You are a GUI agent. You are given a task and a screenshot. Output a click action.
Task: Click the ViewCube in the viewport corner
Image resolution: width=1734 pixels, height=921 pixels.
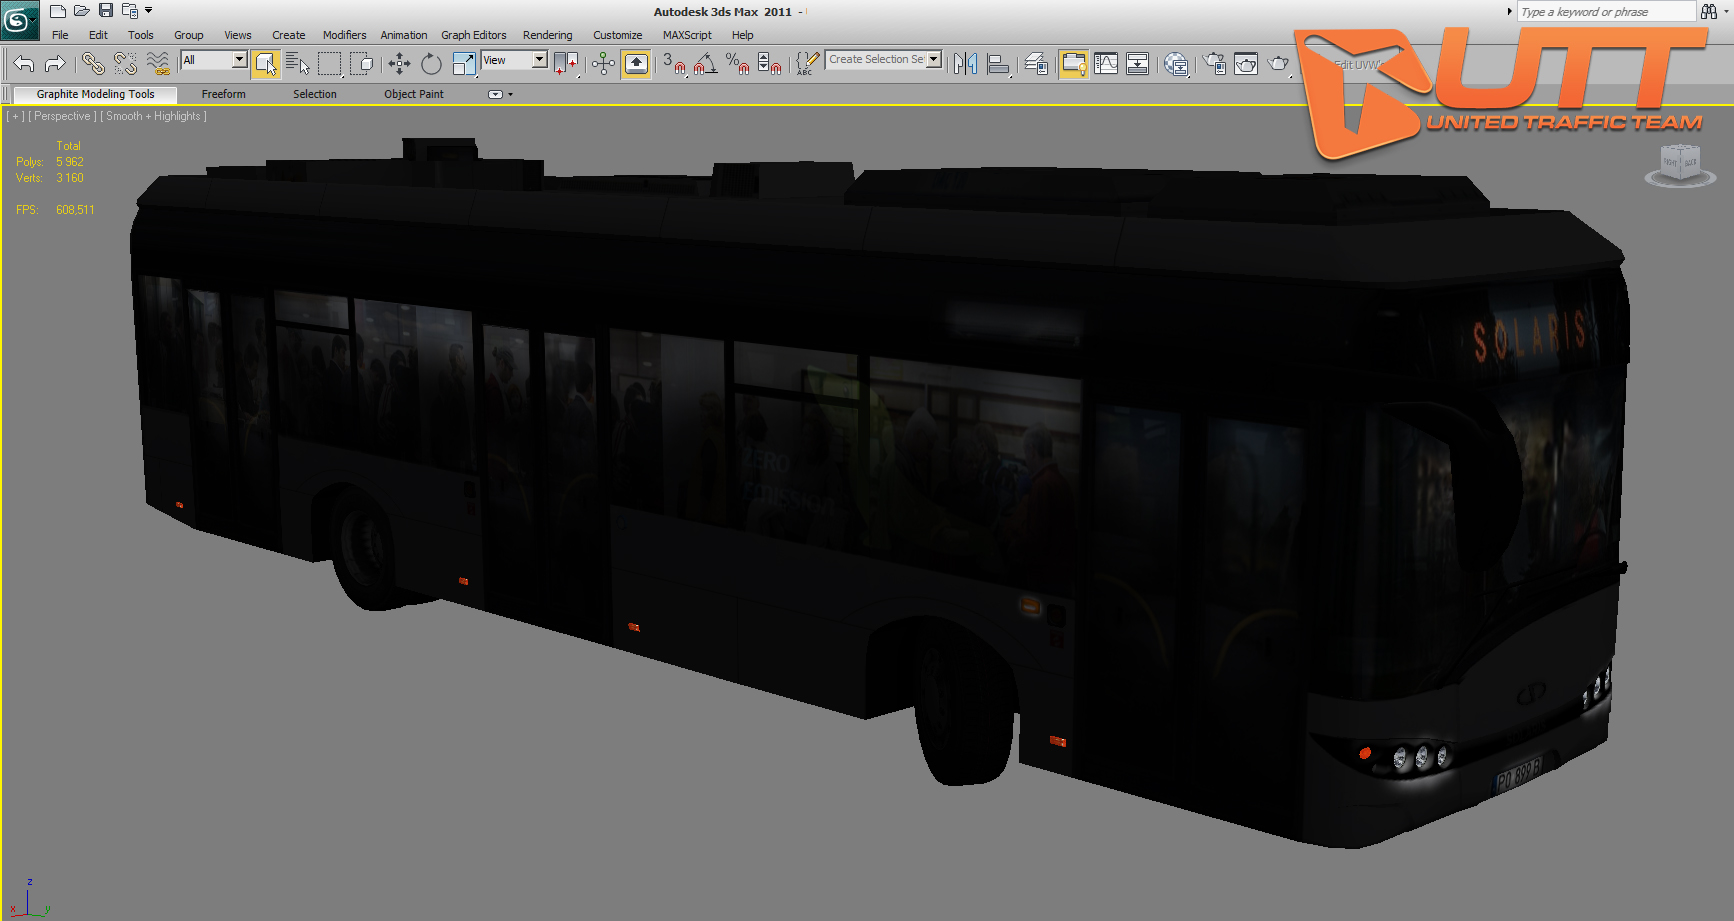coord(1680,164)
